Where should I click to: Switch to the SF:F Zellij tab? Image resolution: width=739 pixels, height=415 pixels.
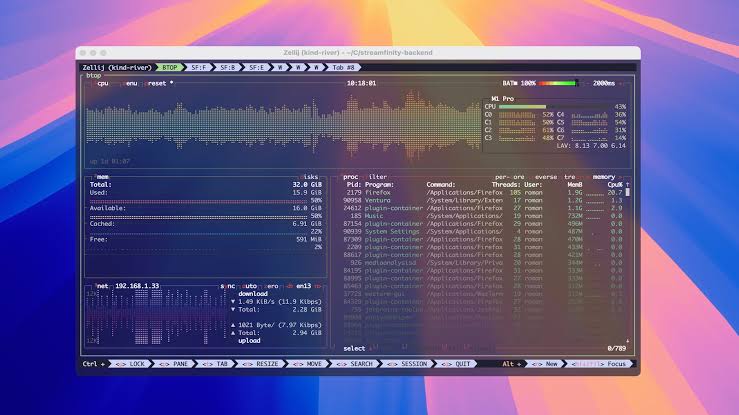198,67
